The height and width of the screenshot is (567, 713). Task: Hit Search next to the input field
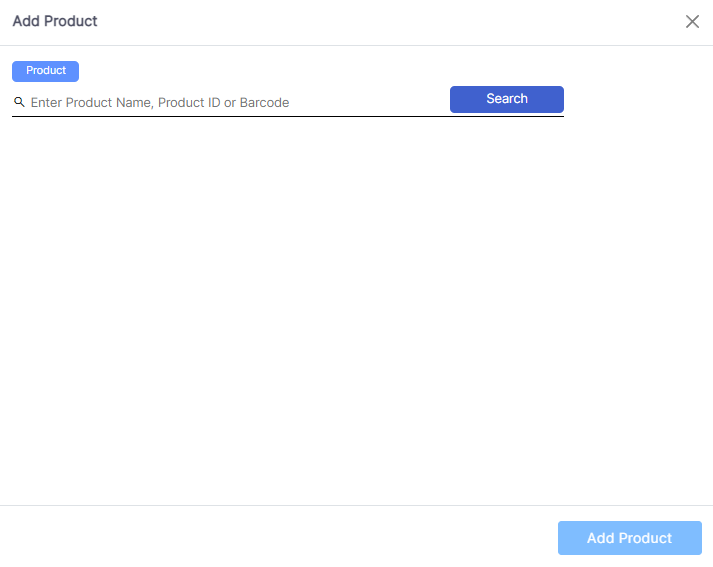(506, 99)
